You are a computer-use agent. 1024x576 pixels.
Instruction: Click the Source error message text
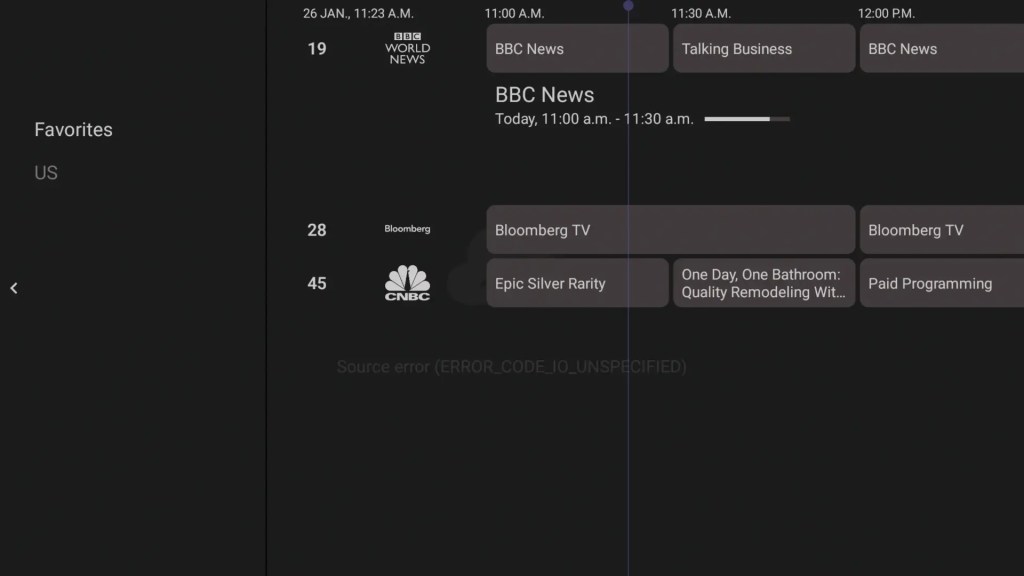click(511, 366)
